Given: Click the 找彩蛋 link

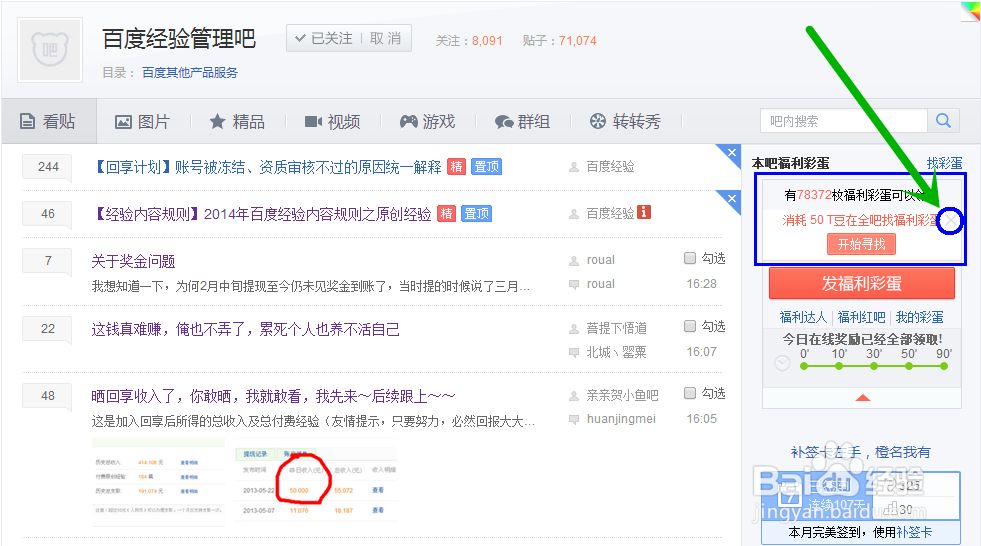Looking at the screenshot, I should (x=944, y=163).
